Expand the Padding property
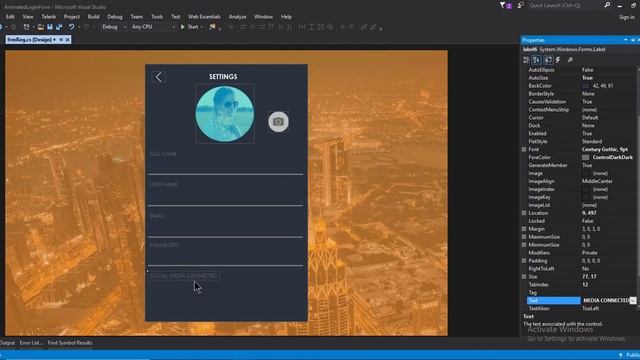 (524, 261)
